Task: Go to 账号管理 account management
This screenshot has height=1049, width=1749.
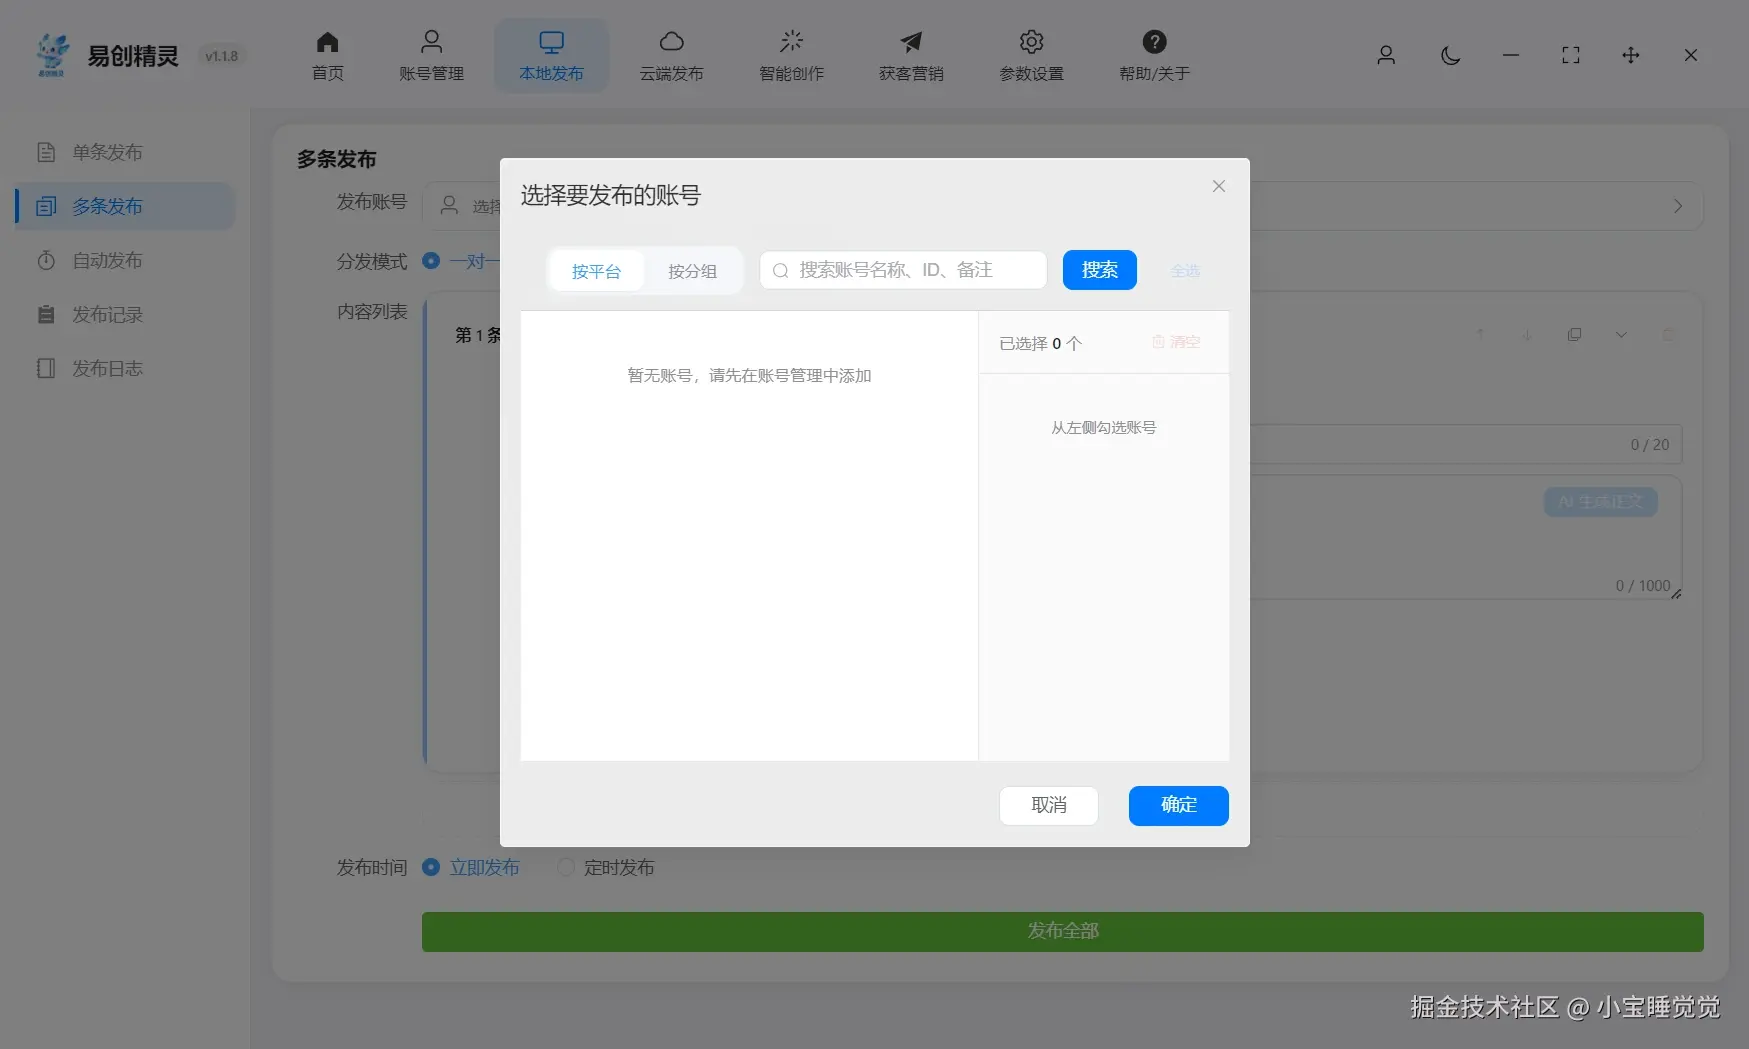Action: (x=431, y=55)
